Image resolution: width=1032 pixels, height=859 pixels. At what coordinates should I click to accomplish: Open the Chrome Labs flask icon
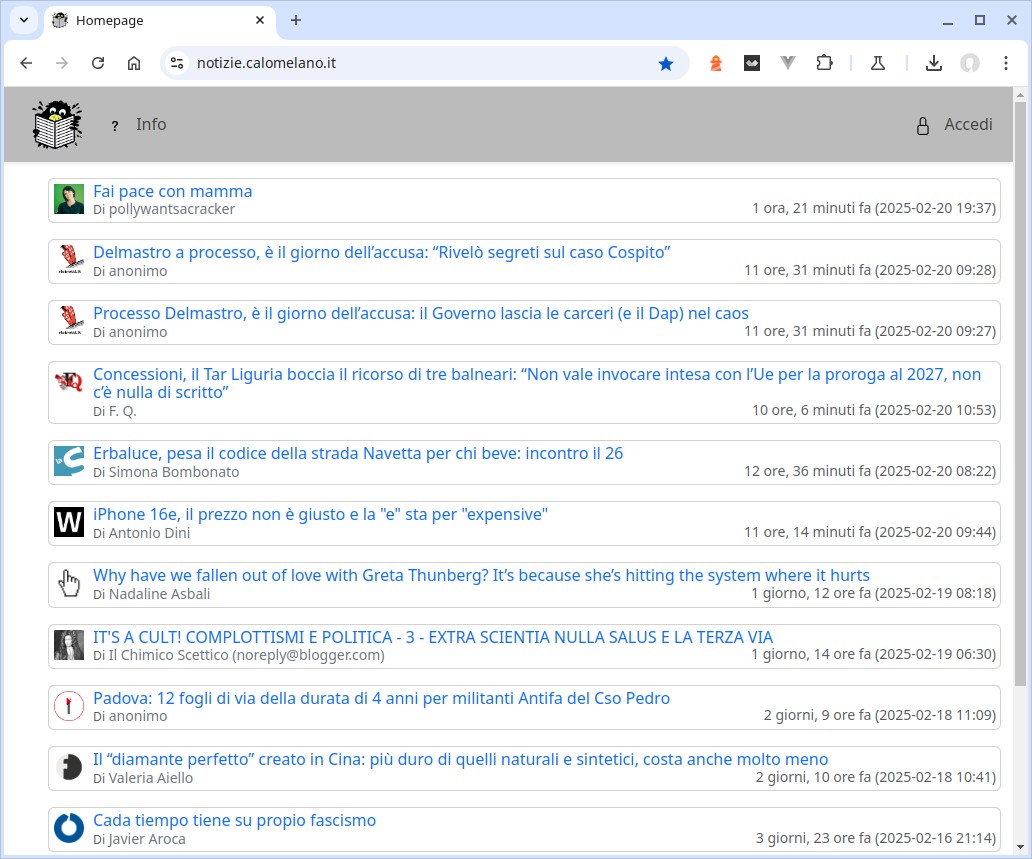(x=877, y=62)
